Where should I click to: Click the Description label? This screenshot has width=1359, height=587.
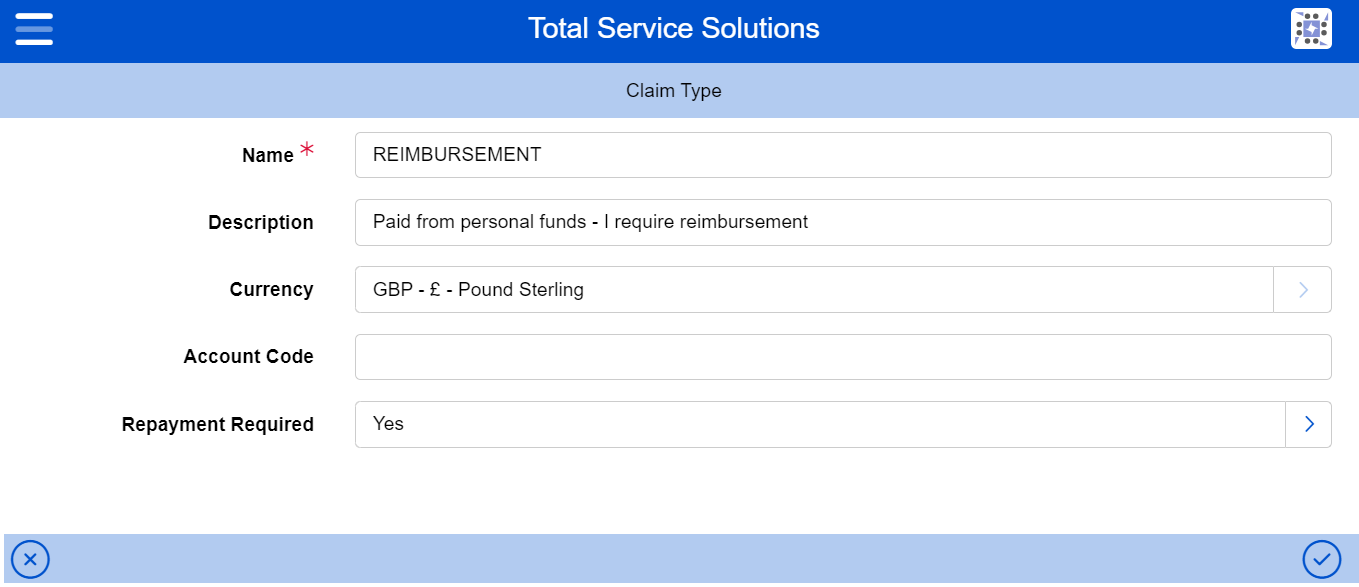pyautogui.click(x=261, y=223)
